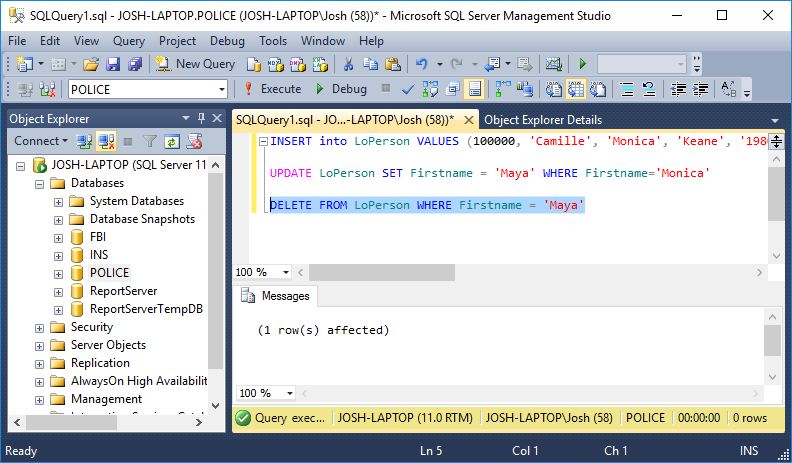Screen dimensions: 792x463
Task: Collapse the JOSH-LAPTOP server node
Action: pos(20,166)
